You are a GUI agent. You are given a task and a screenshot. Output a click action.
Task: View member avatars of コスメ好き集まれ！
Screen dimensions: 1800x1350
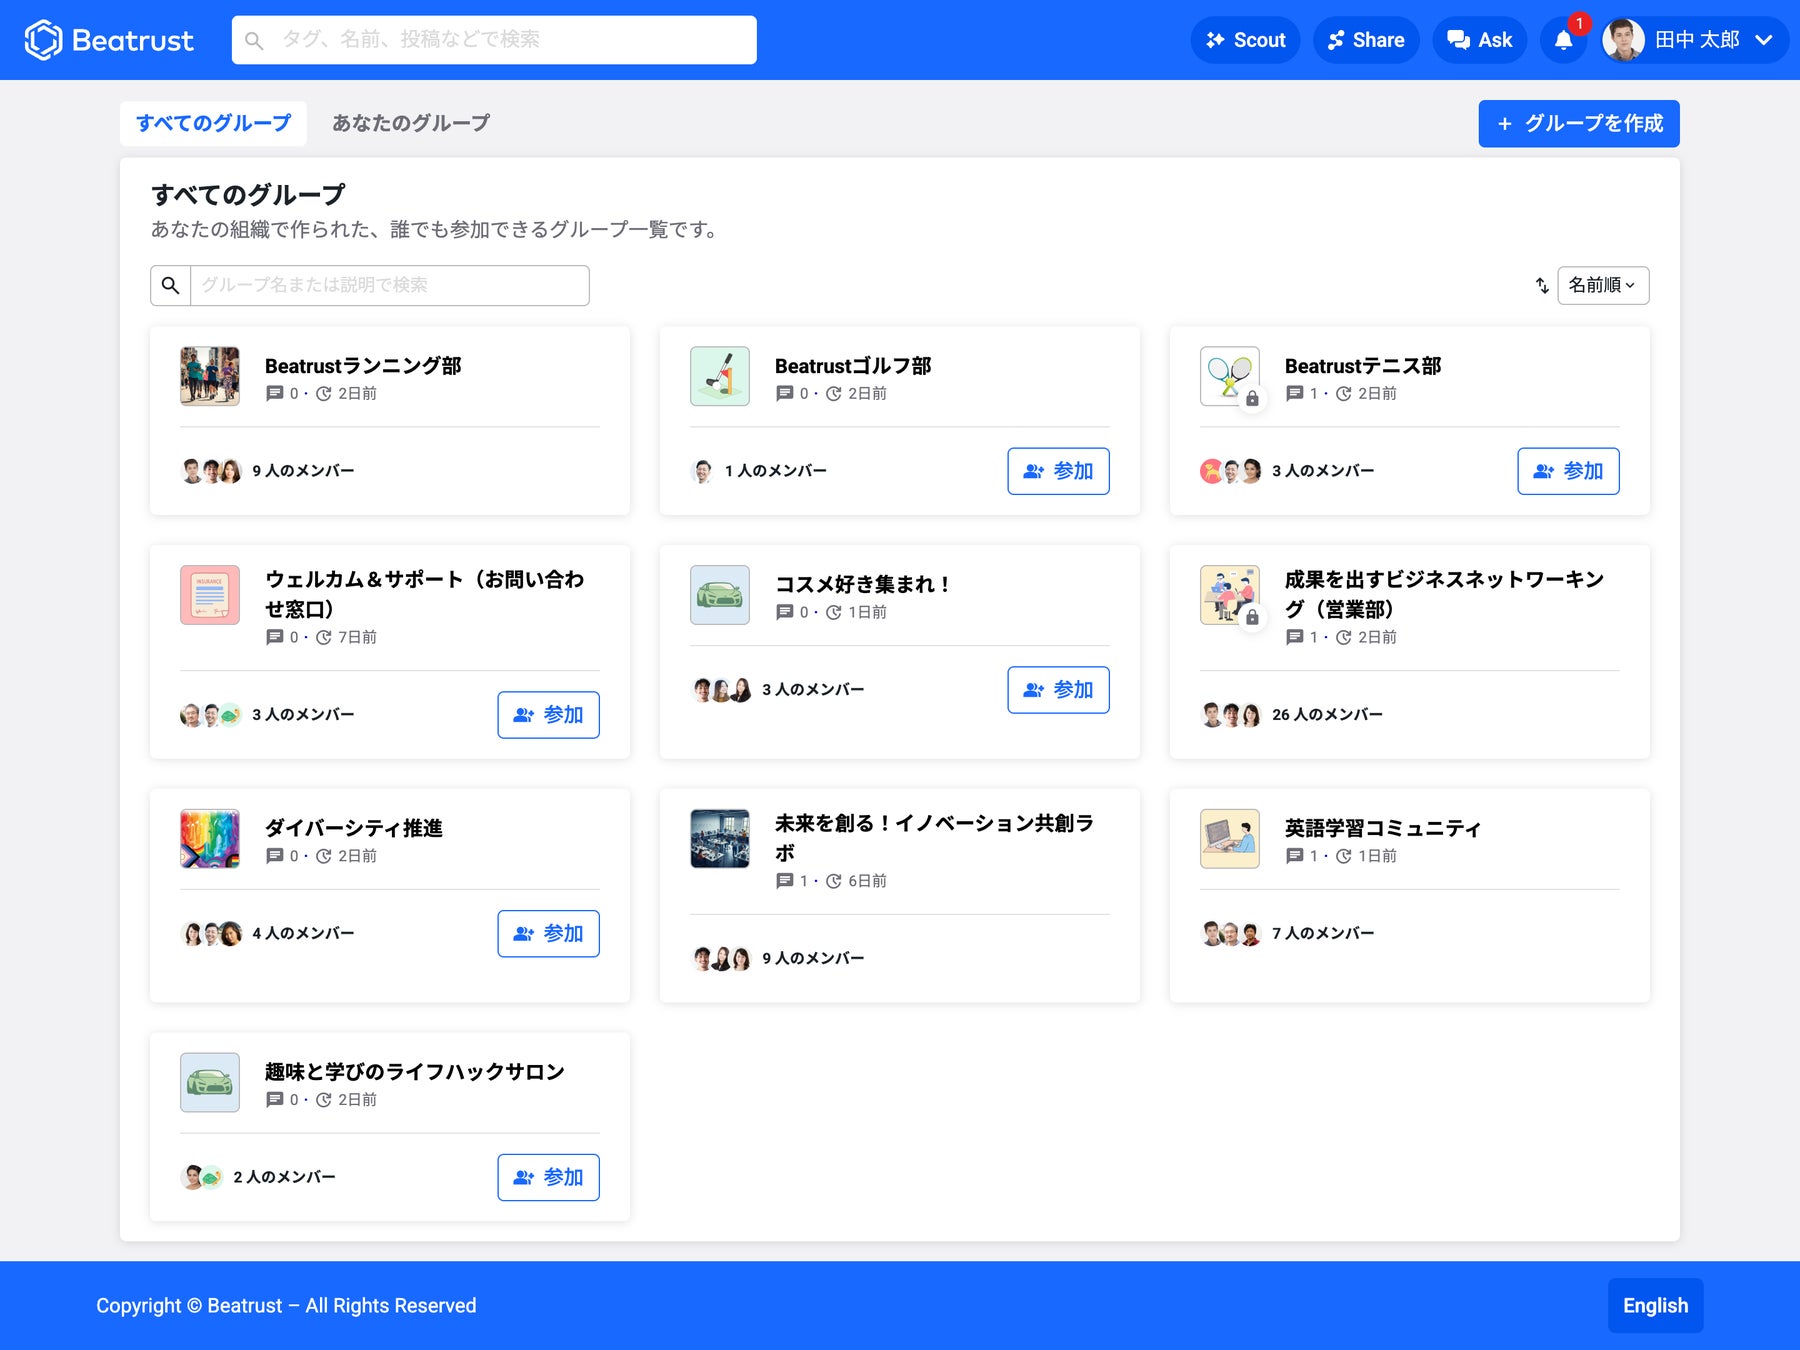point(721,690)
